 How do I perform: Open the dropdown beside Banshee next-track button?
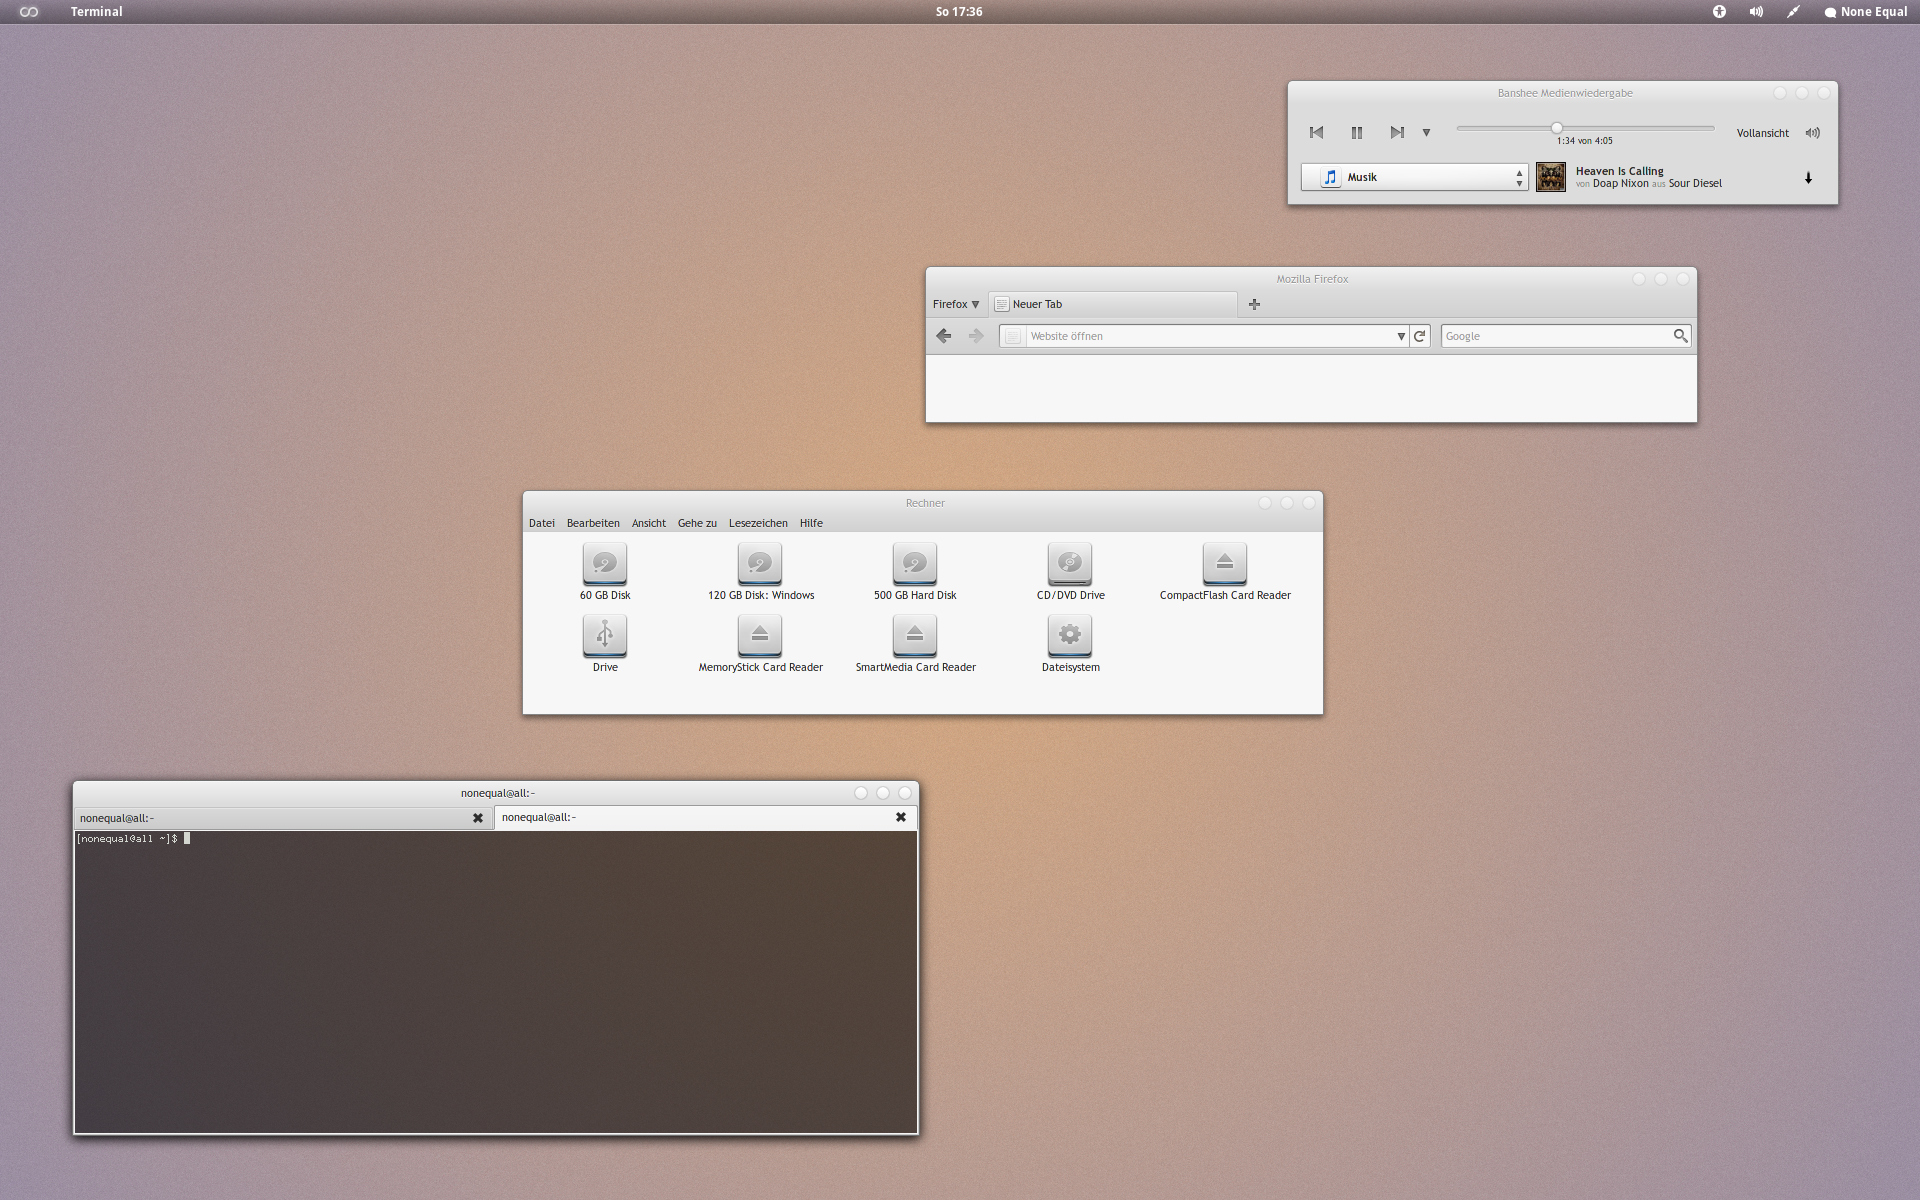point(1426,132)
